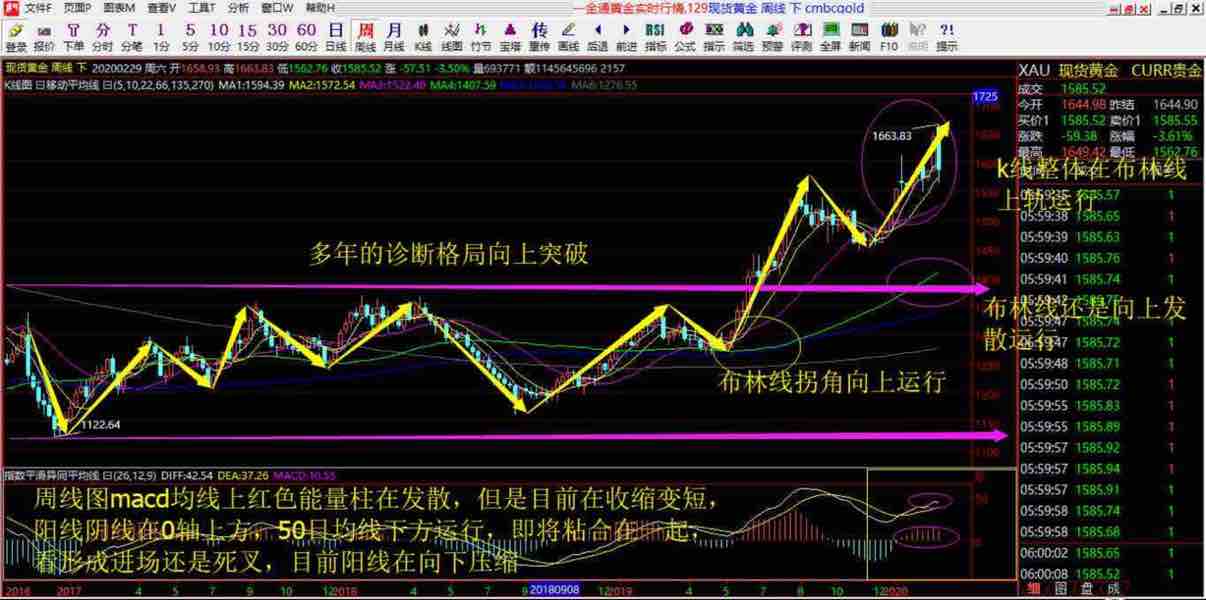The width and height of the screenshot is (1206, 600).
Task: Select the 周线 weekly period button
Action: click(365, 37)
